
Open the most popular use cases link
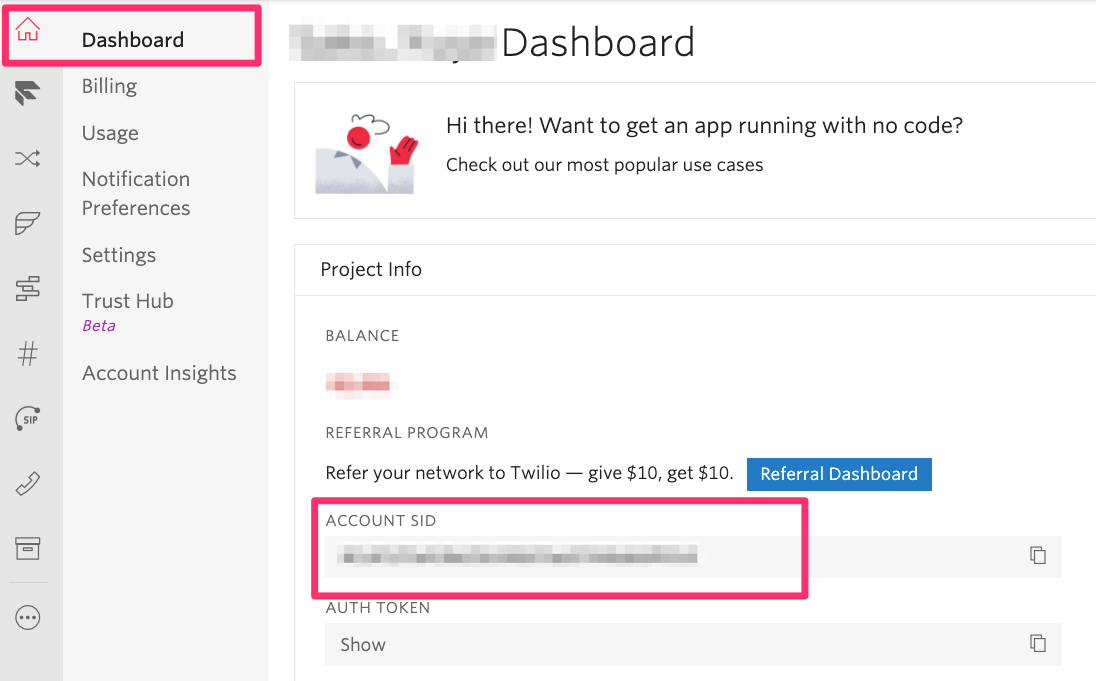click(604, 165)
